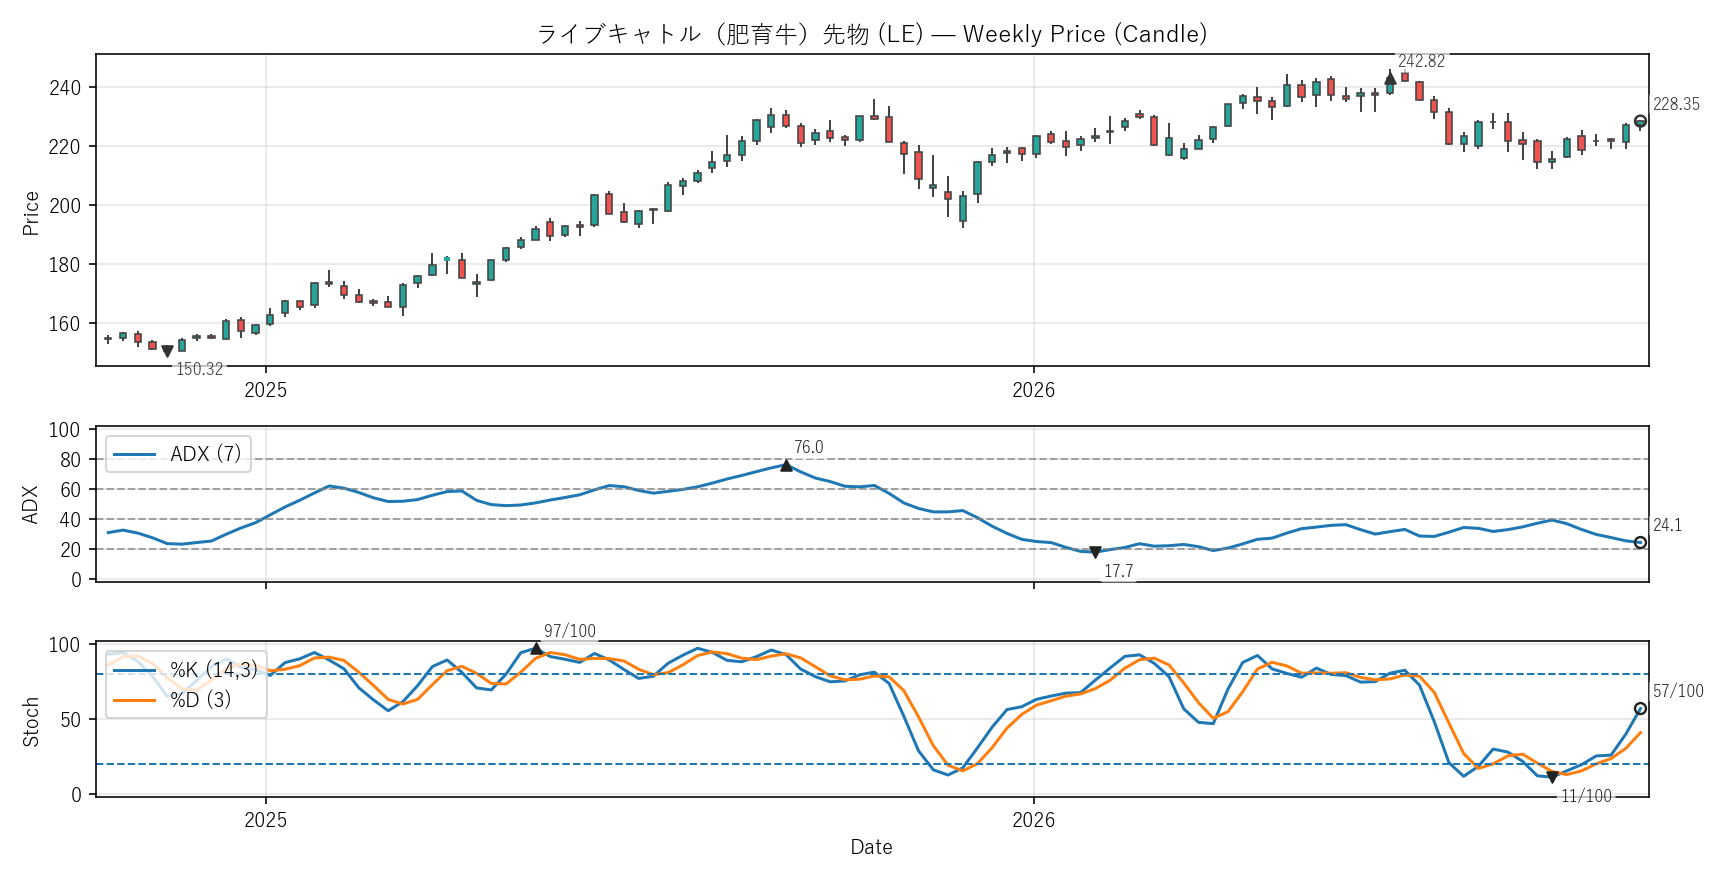Click the latest ADX circle marker
1728x878 pixels.
tap(1640, 543)
